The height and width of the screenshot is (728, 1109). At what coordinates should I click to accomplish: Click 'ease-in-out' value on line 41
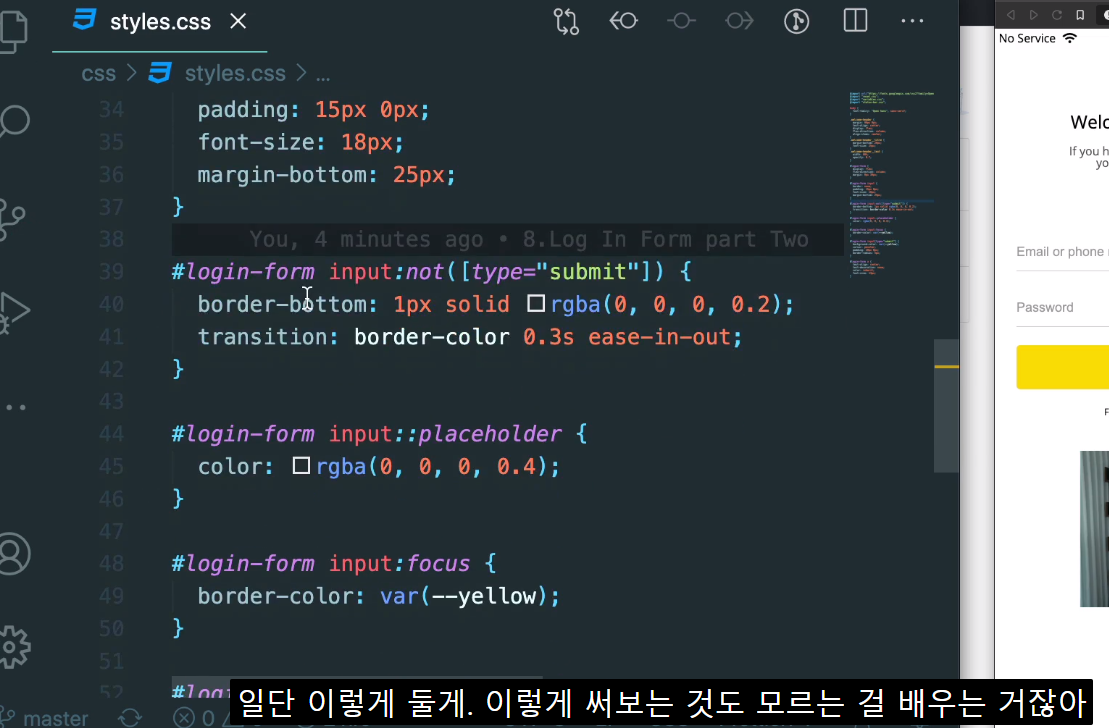(x=659, y=337)
